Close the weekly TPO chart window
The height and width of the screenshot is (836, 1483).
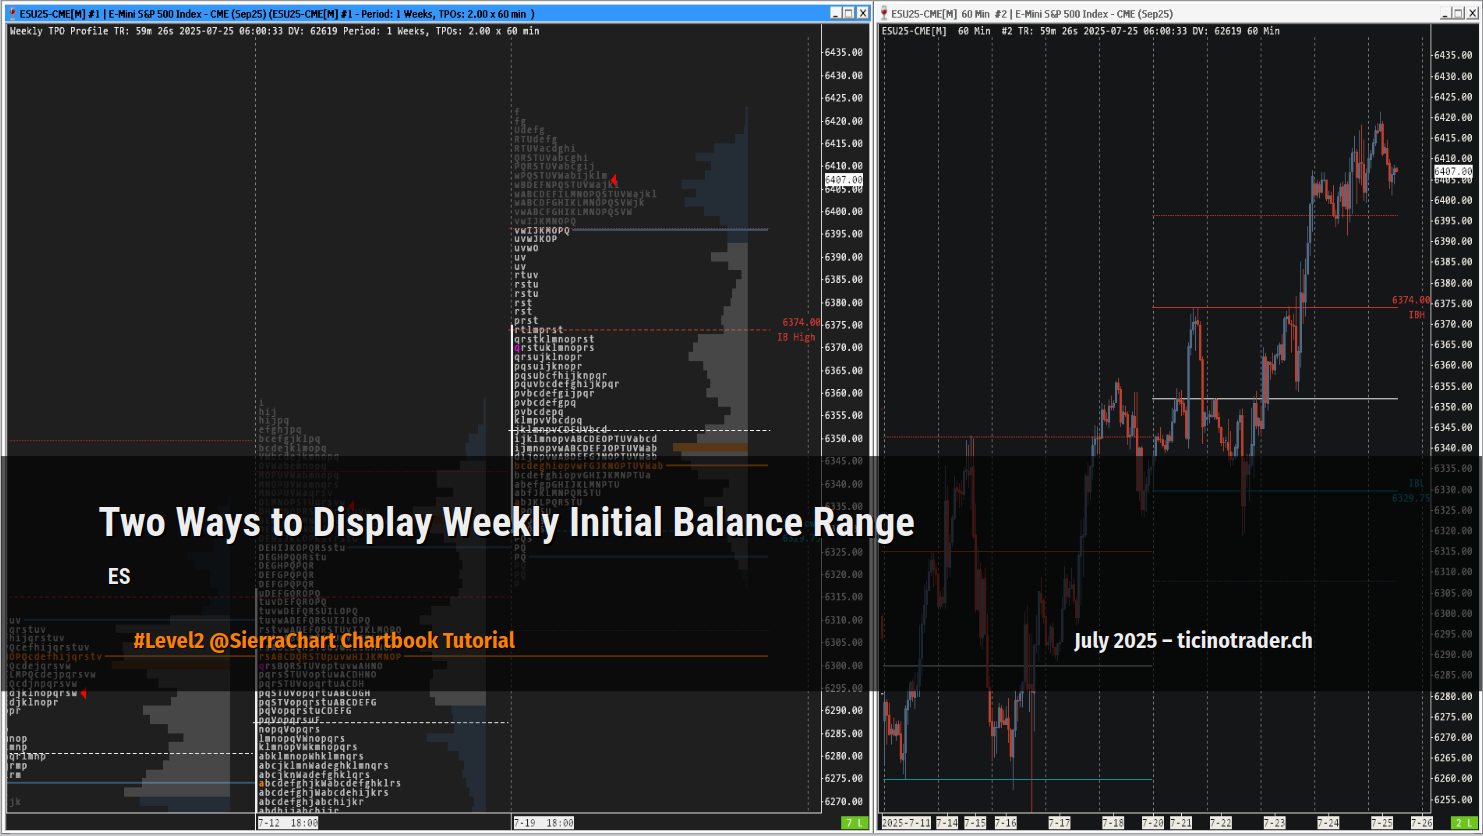pos(863,13)
